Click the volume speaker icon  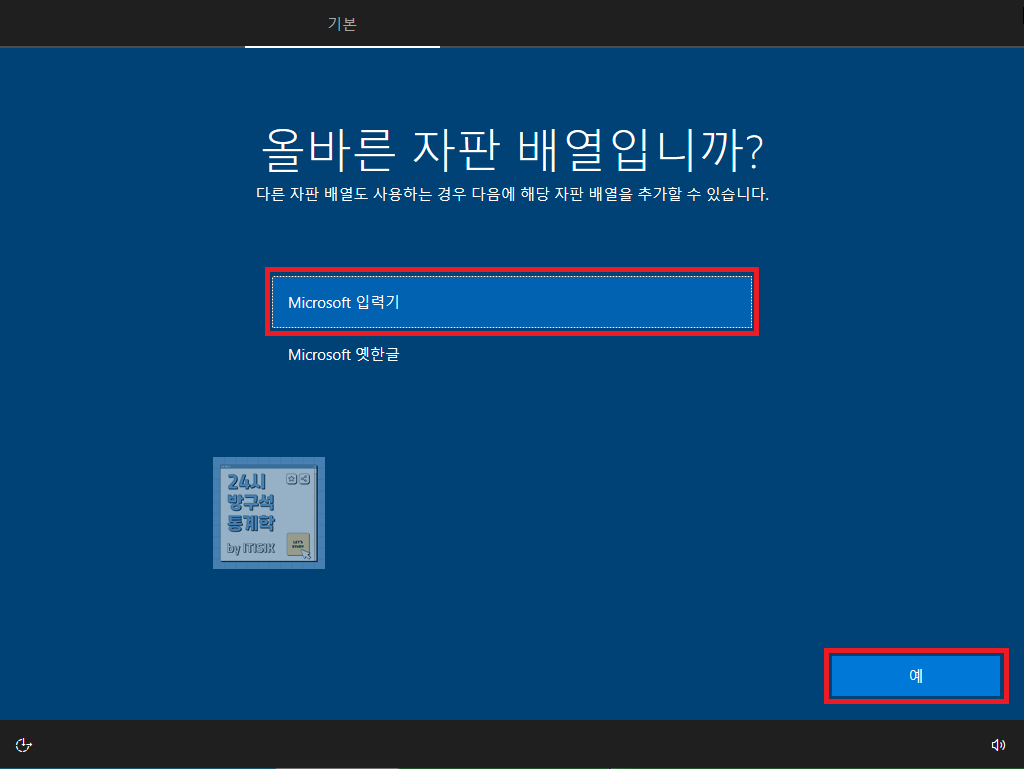point(998,745)
